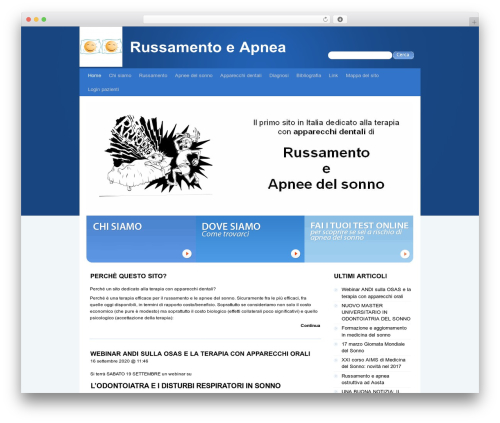
Task: Open Diagnosi menu item
Action: [x=279, y=75]
